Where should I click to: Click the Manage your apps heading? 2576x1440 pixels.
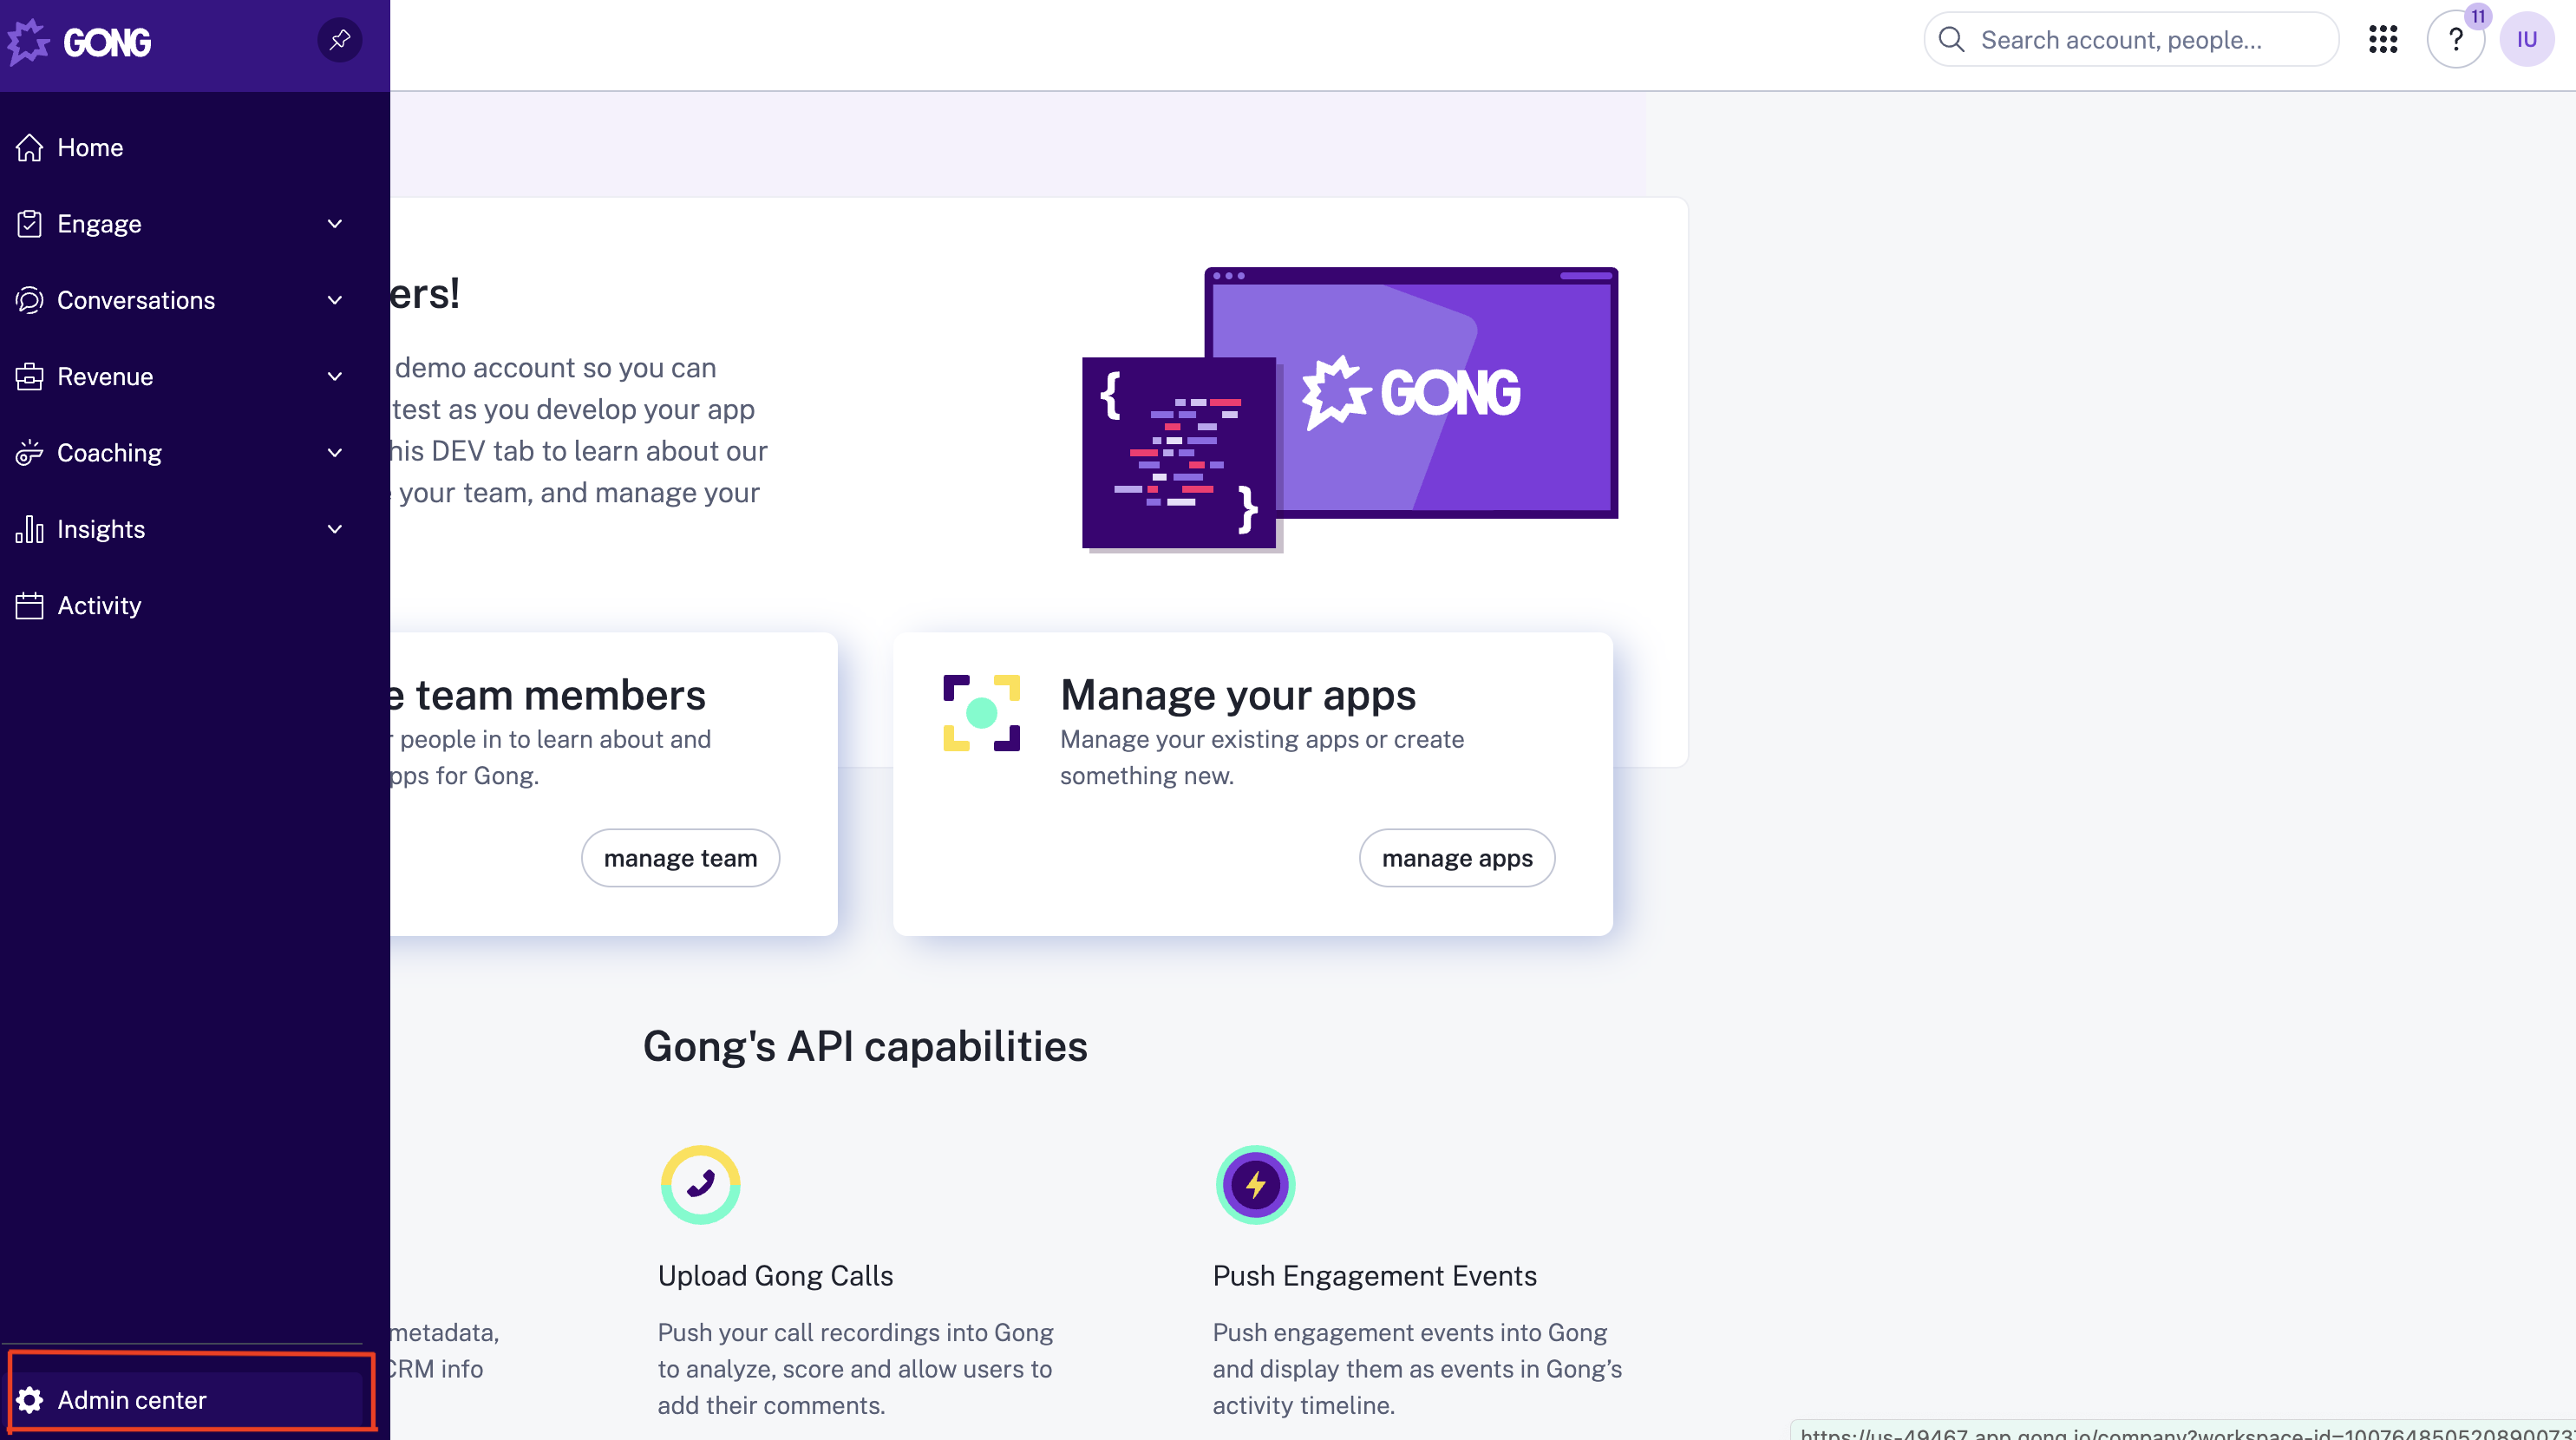tap(1238, 695)
